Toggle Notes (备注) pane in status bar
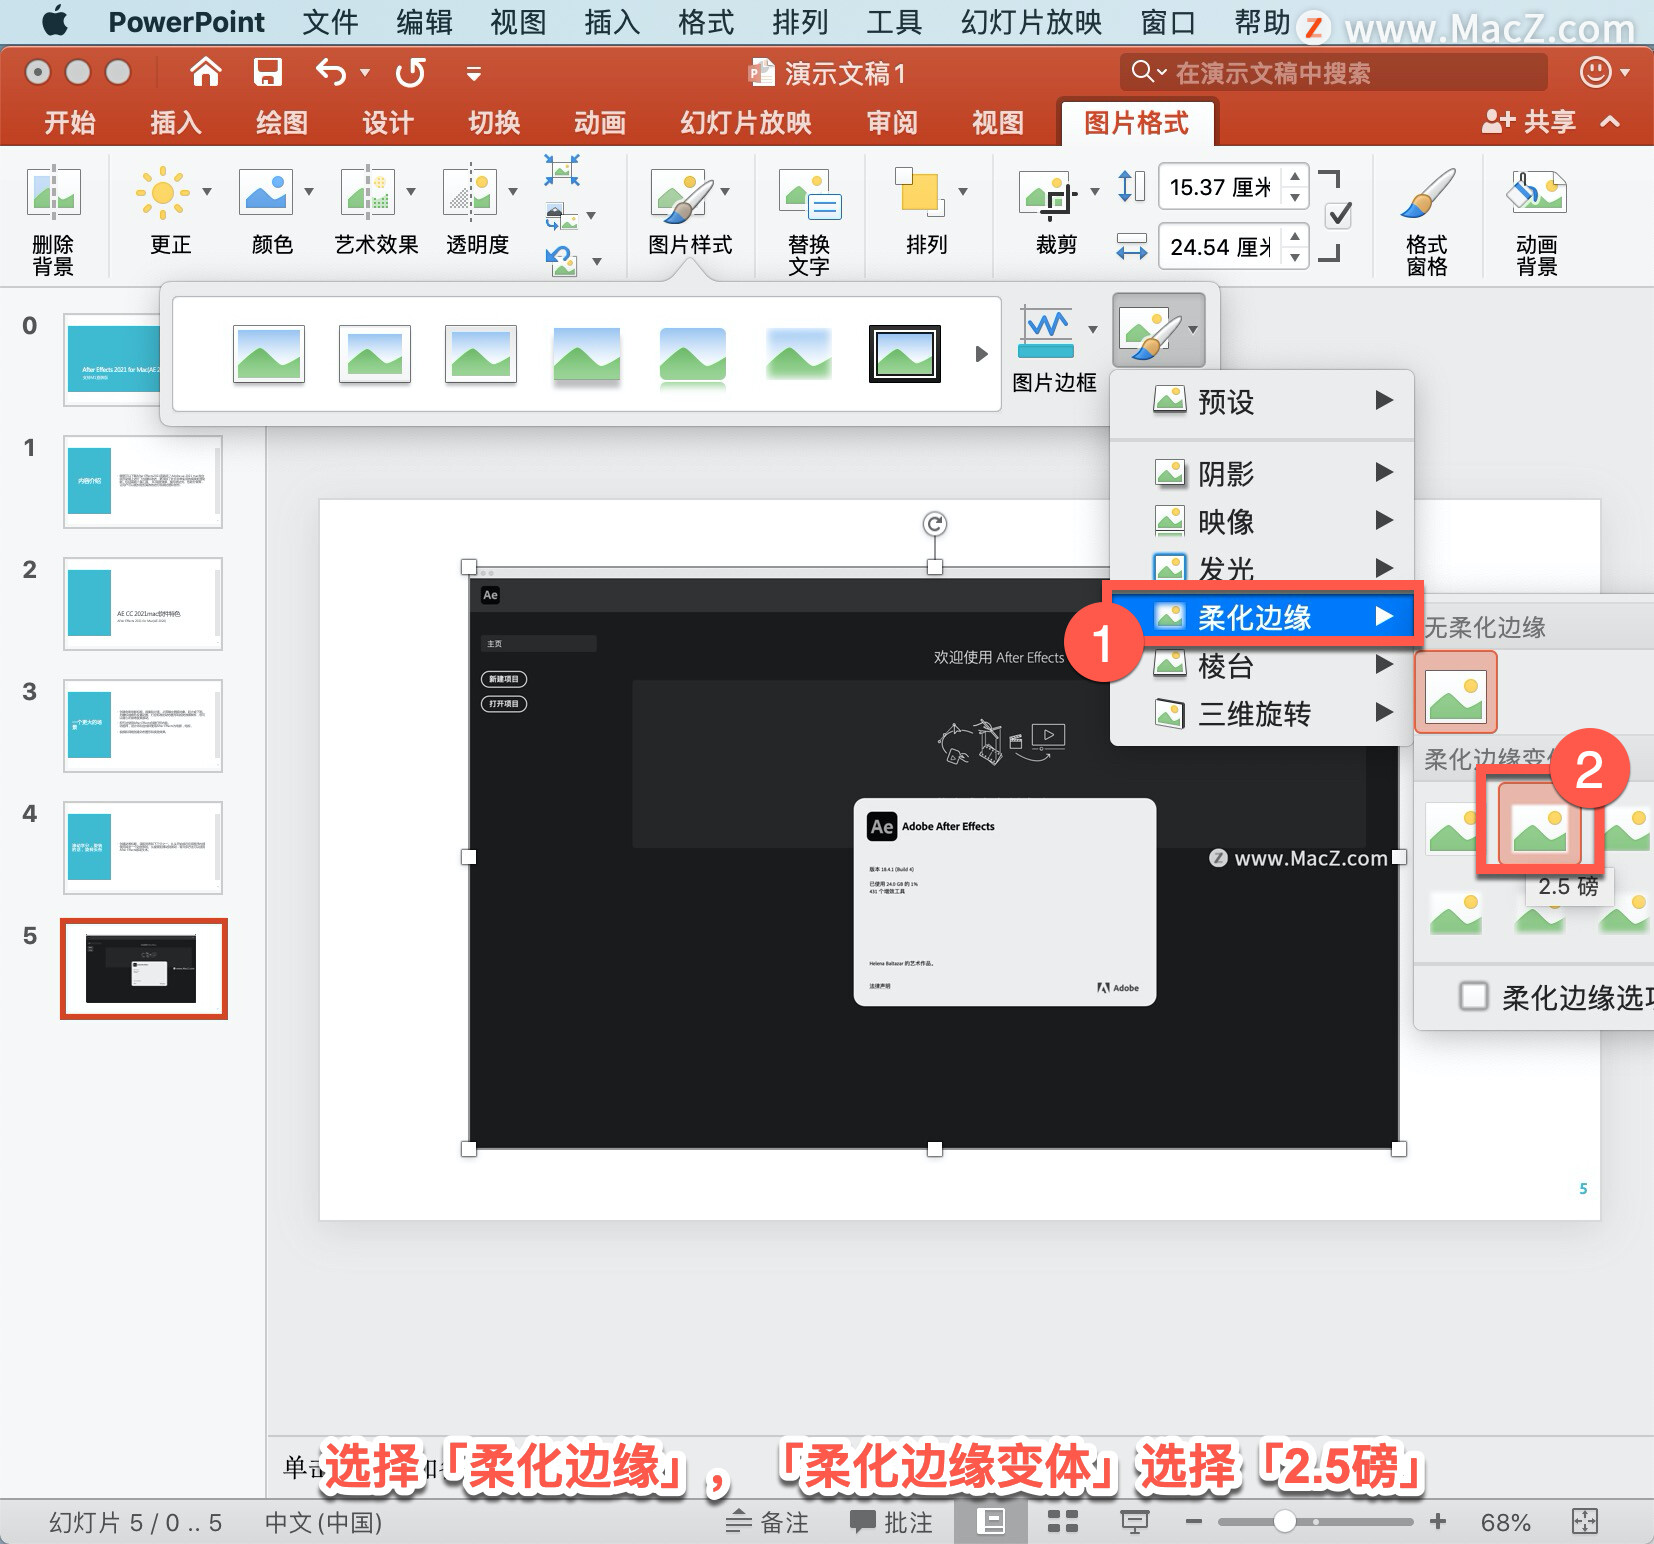This screenshot has width=1654, height=1544. [767, 1522]
